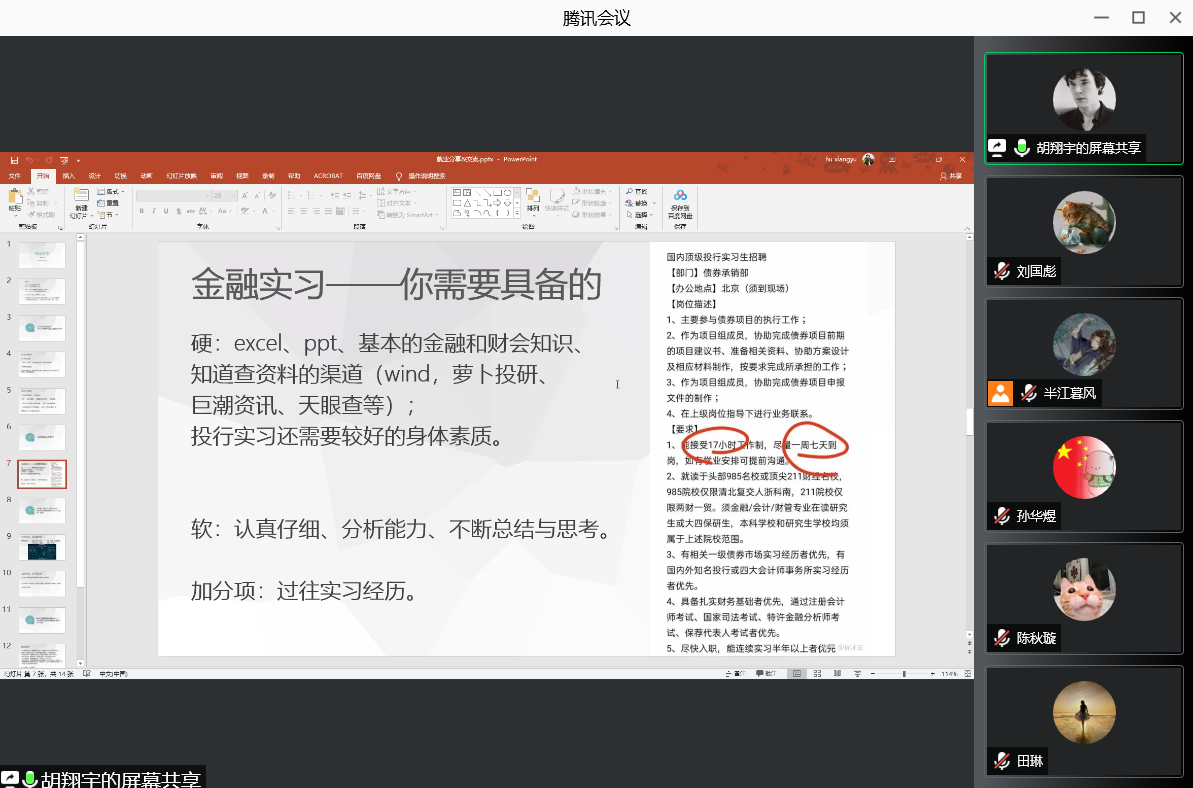Toggle Underline formatting in the ribbon
Viewport: 1193px width, 788px height.
[167, 211]
